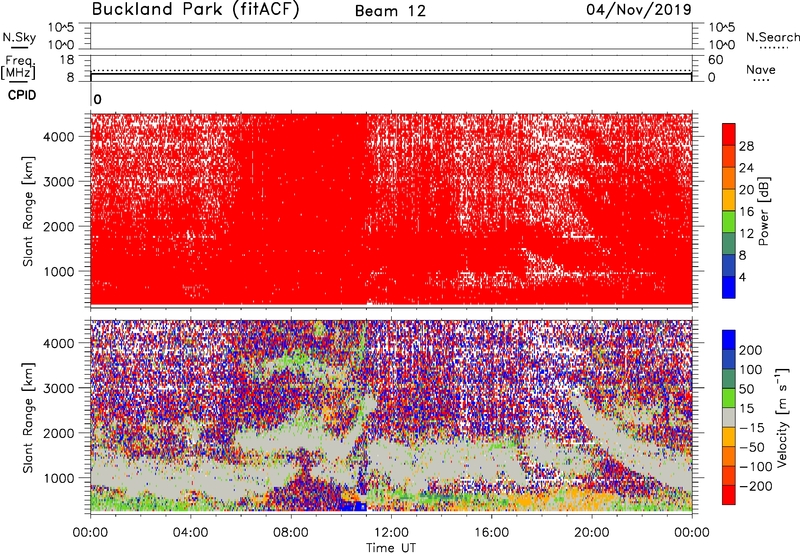Click the 'Slant Range [km]' label of the power plot

pos(28,211)
